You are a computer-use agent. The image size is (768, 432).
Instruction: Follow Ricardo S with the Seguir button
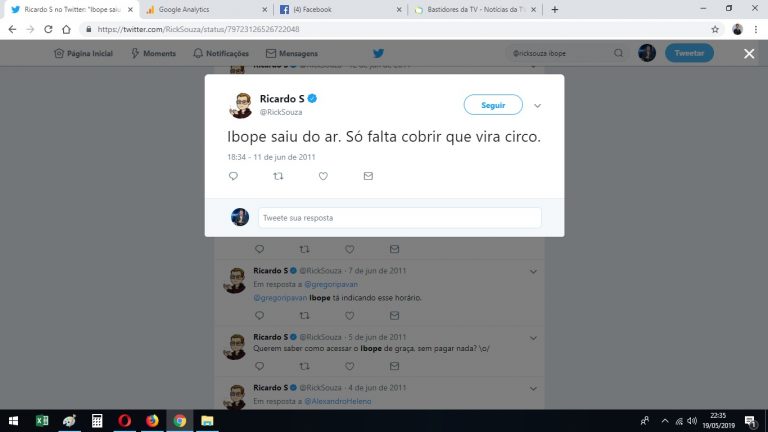pos(493,105)
